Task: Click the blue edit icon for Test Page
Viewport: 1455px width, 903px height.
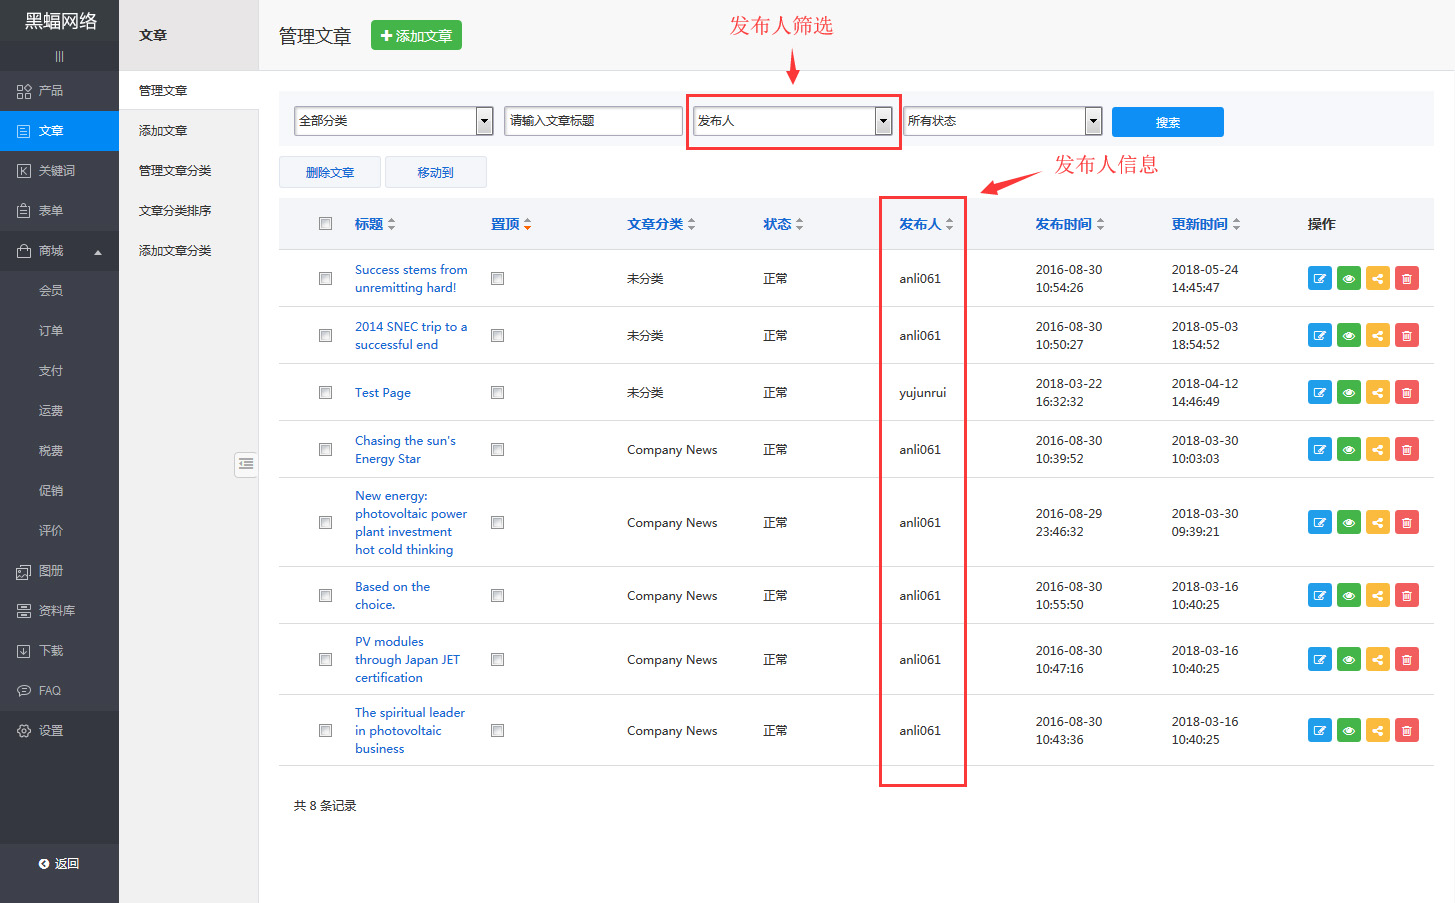Action: [x=1319, y=393]
